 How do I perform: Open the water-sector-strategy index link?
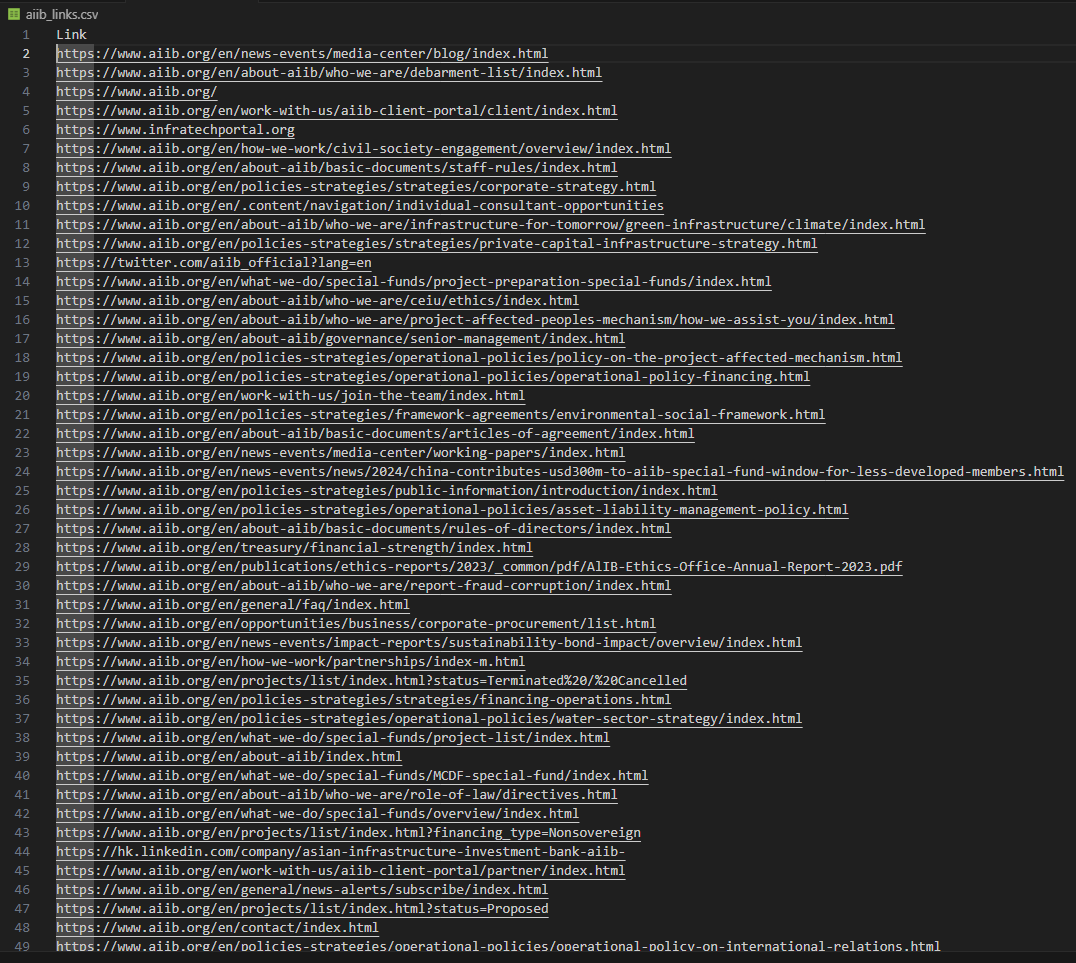tap(429, 719)
